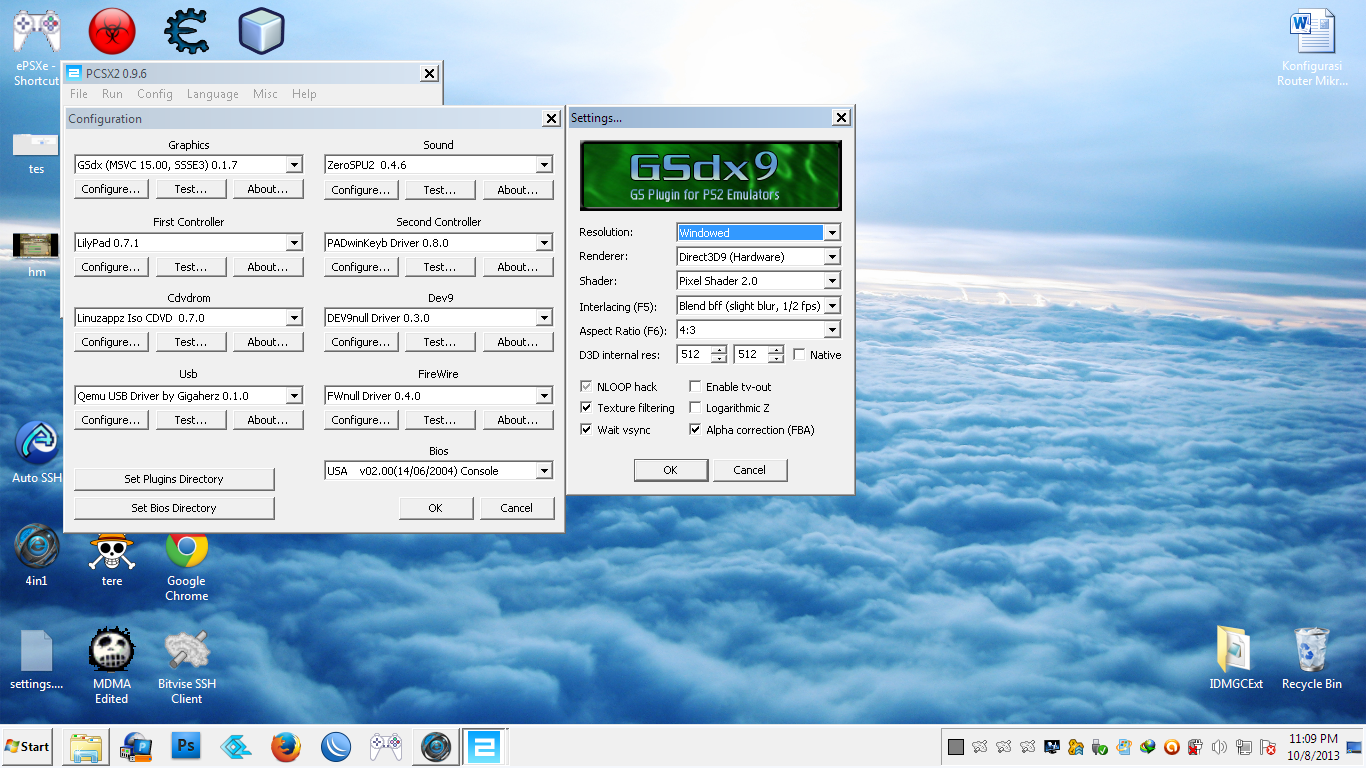The width and height of the screenshot is (1366, 768).
Task: Open the Language menu in PCSX2
Action: pyautogui.click(x=213, y=94)
